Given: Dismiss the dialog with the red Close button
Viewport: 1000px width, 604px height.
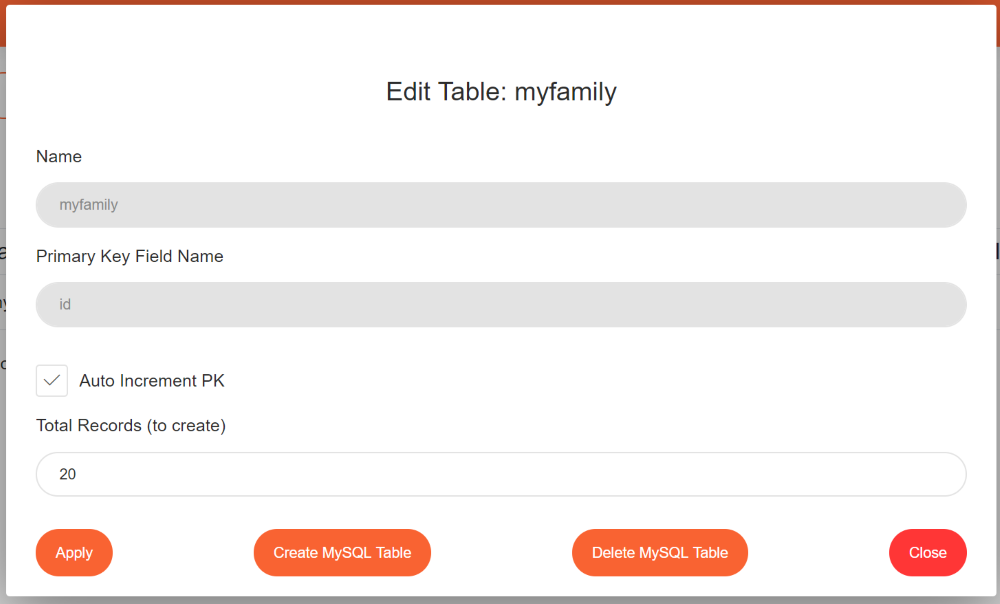Looking at the screenshot, I should coord(927,553).
